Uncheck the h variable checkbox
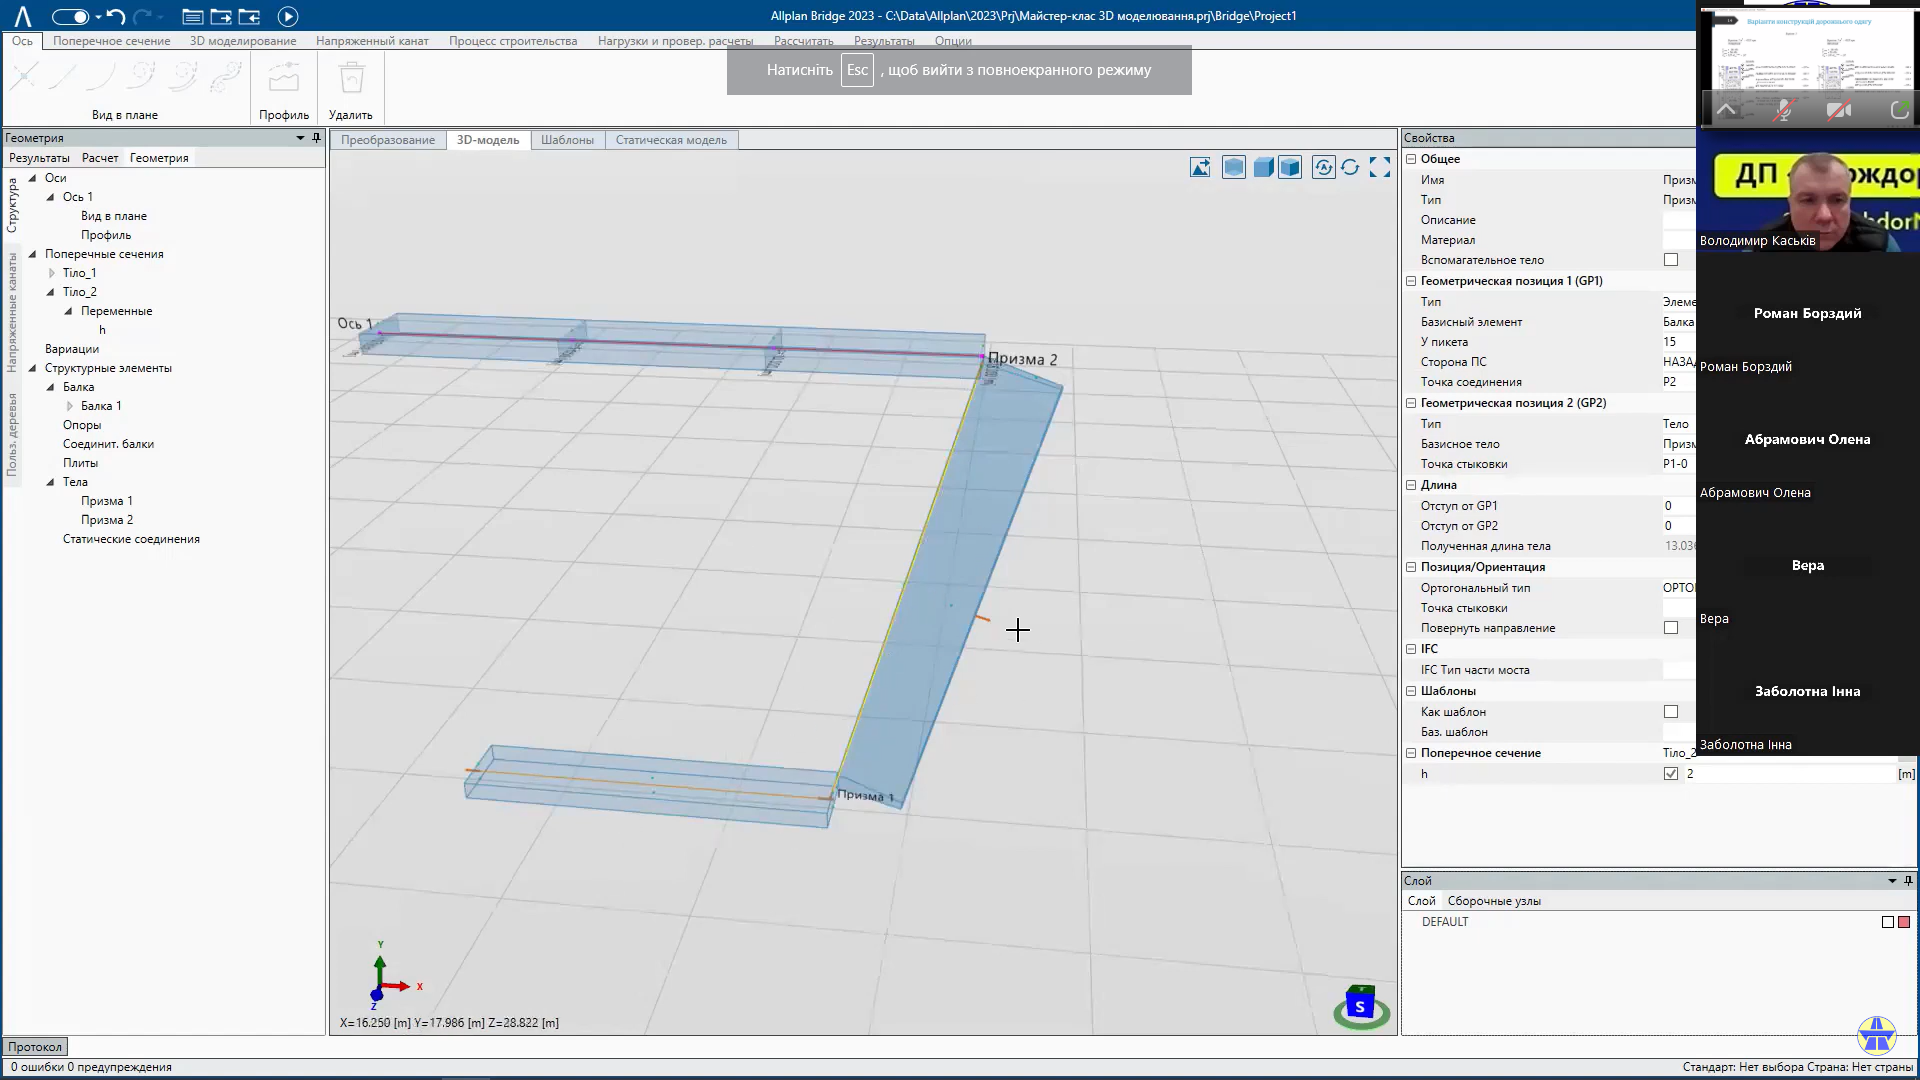Screen dimensions: 1920x1080 1671,774
